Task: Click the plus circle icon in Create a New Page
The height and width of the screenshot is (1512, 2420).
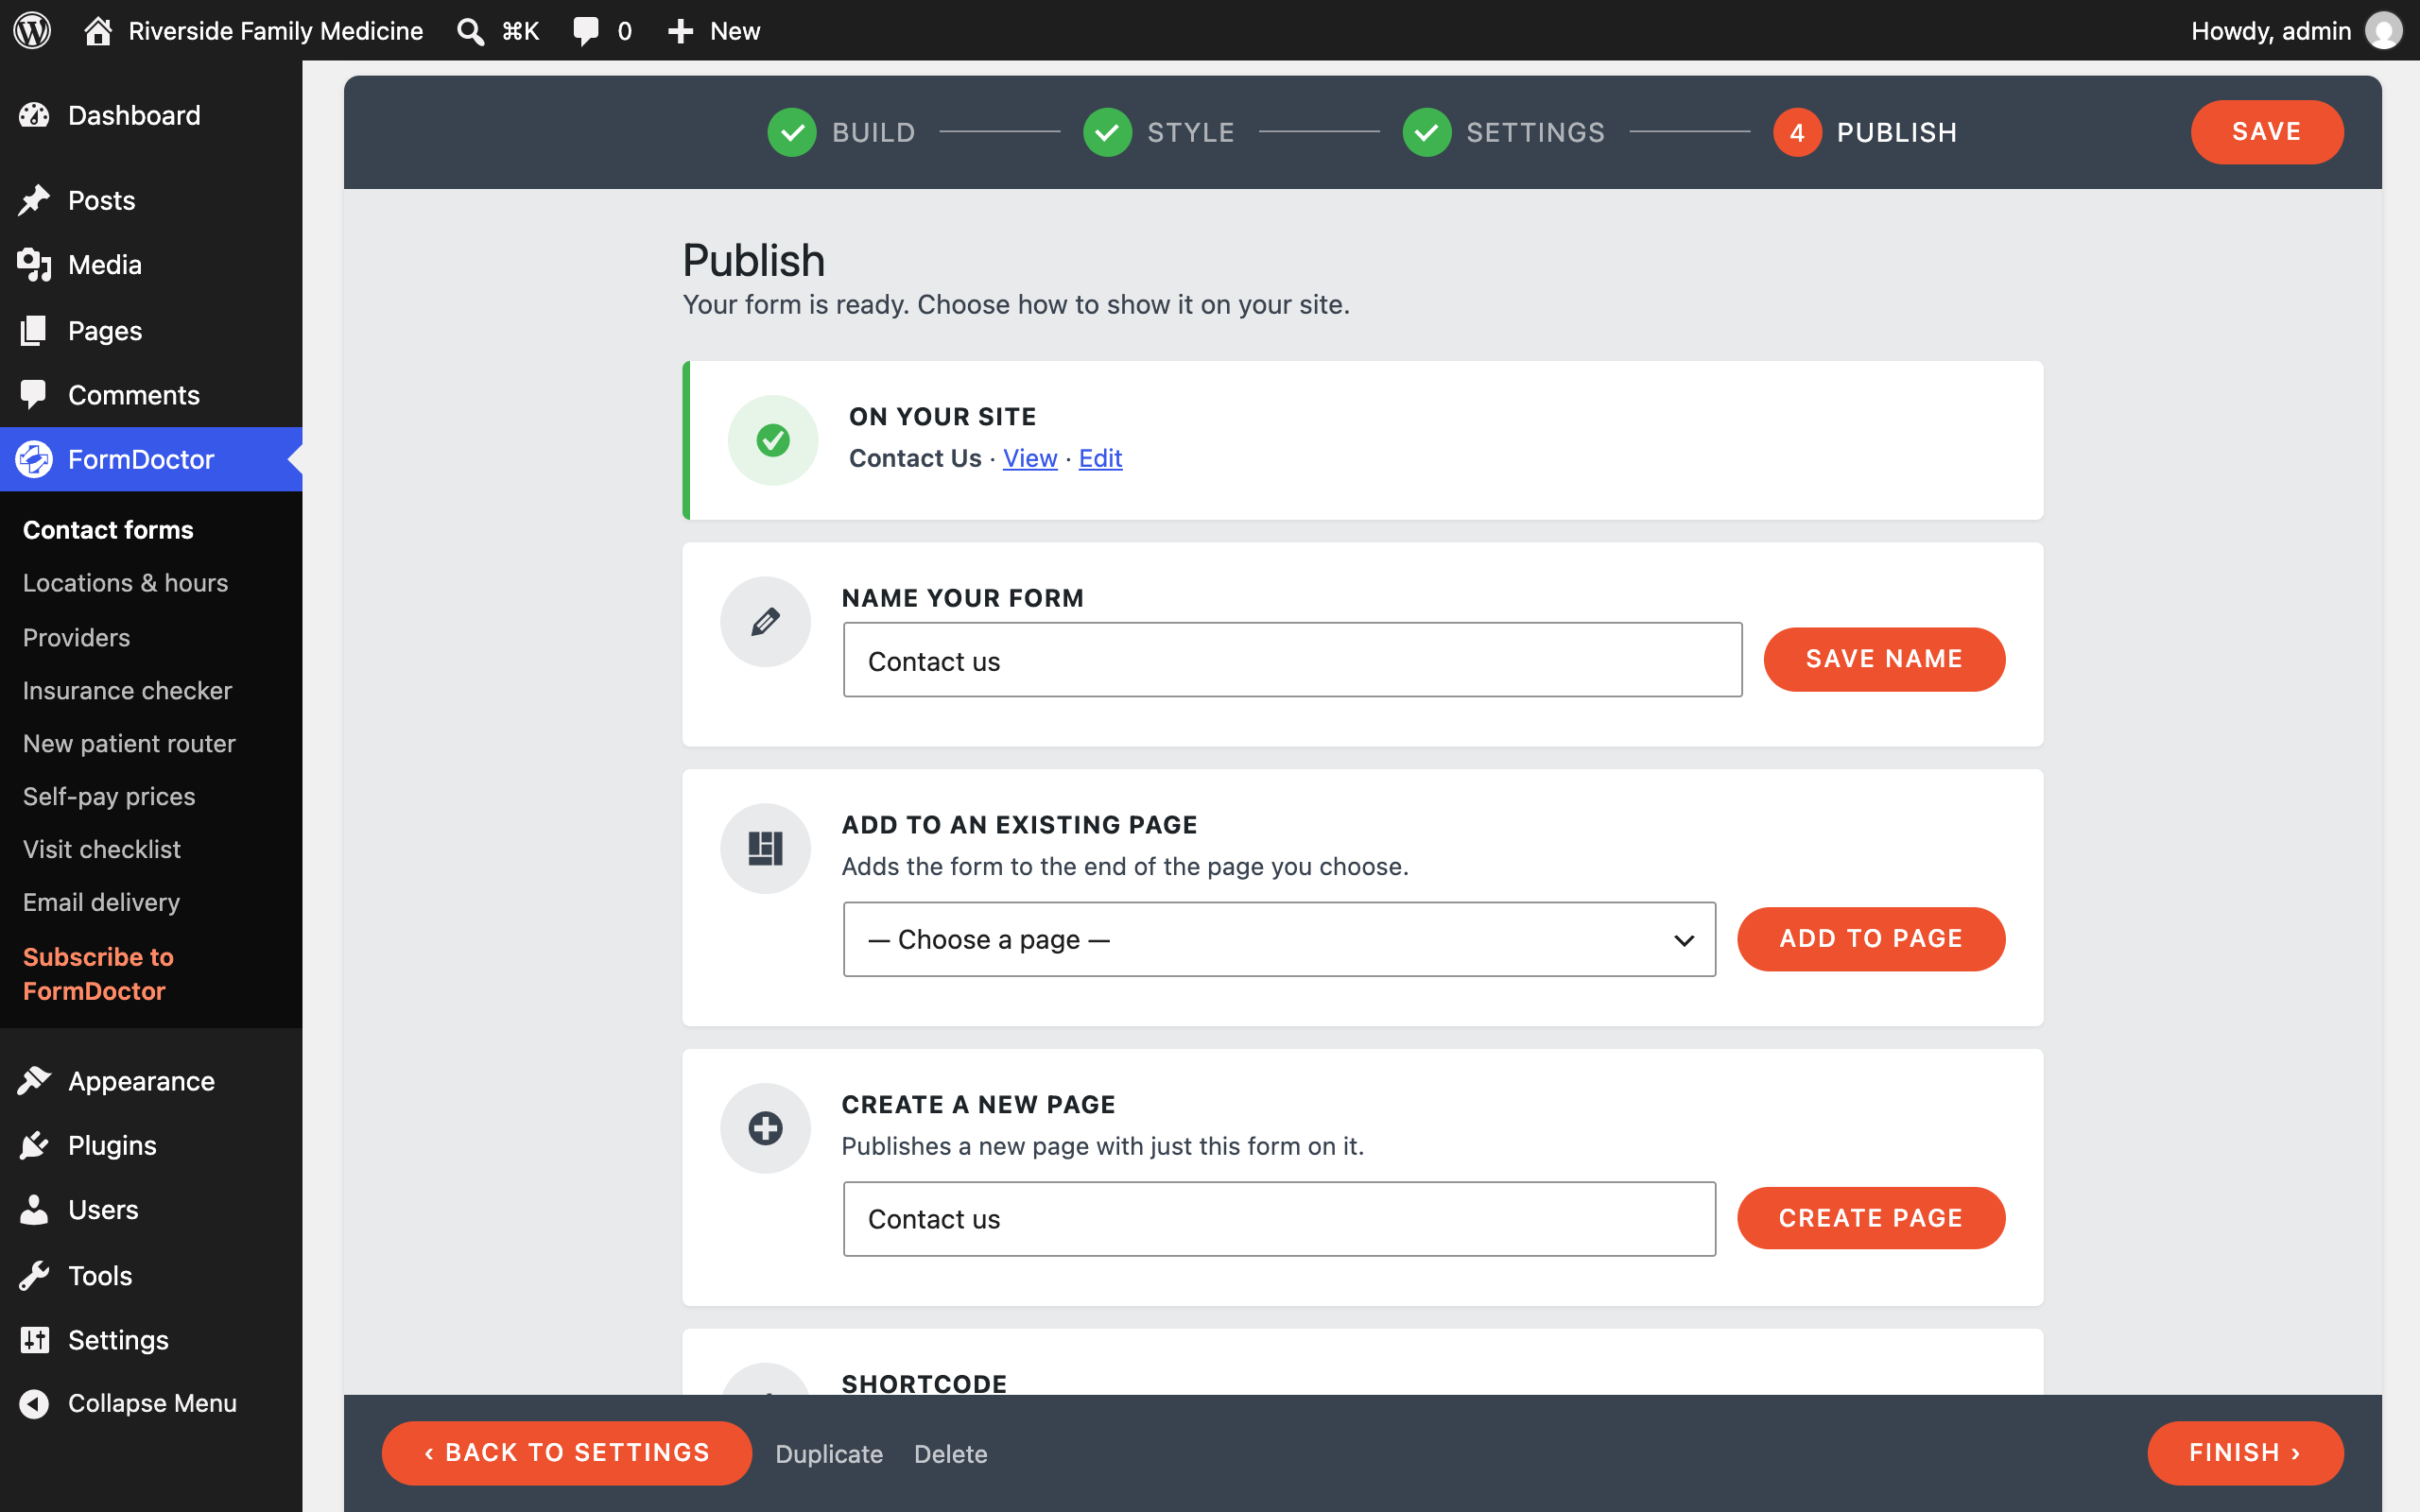Action: tap(765, 1128)
